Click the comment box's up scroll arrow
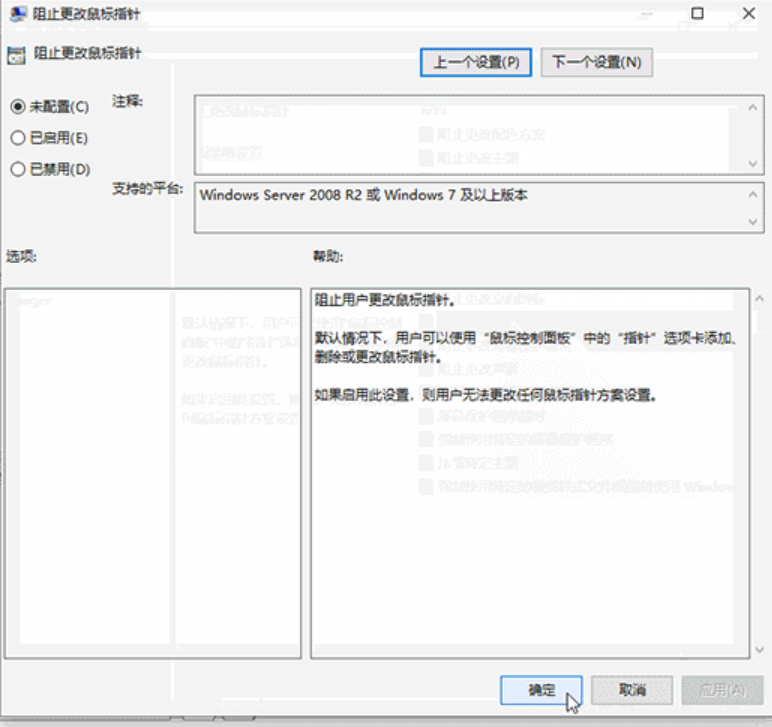Viewport: 772px width, 727px height. (x=753, y=107)
